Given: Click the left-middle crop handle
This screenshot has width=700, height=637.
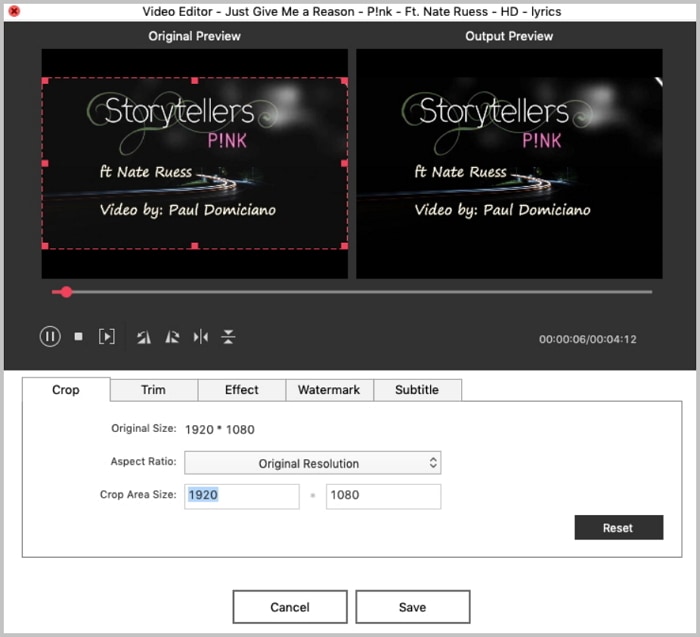Looking at the screenshot, I should point(45,163).
